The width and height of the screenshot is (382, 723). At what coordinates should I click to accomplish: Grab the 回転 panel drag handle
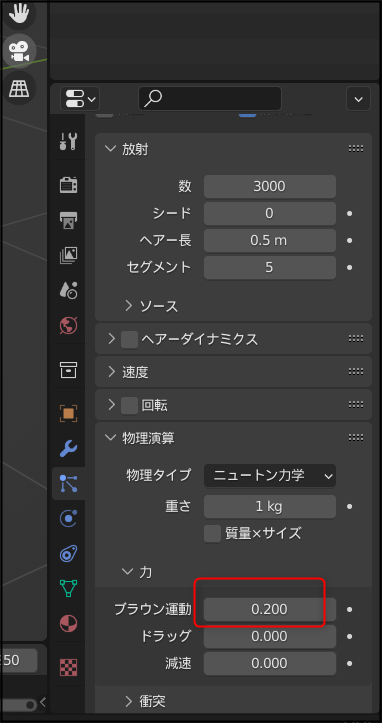pyautogui.click(x=356, y=405)
